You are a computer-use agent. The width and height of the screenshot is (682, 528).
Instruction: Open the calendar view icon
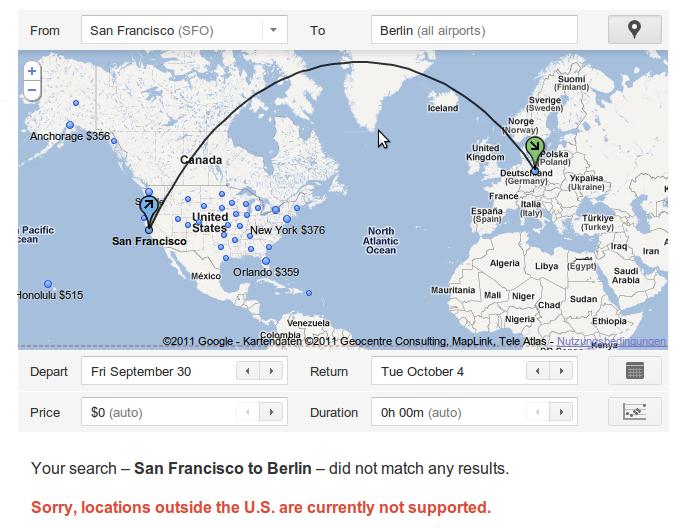(x=635, y=371)
